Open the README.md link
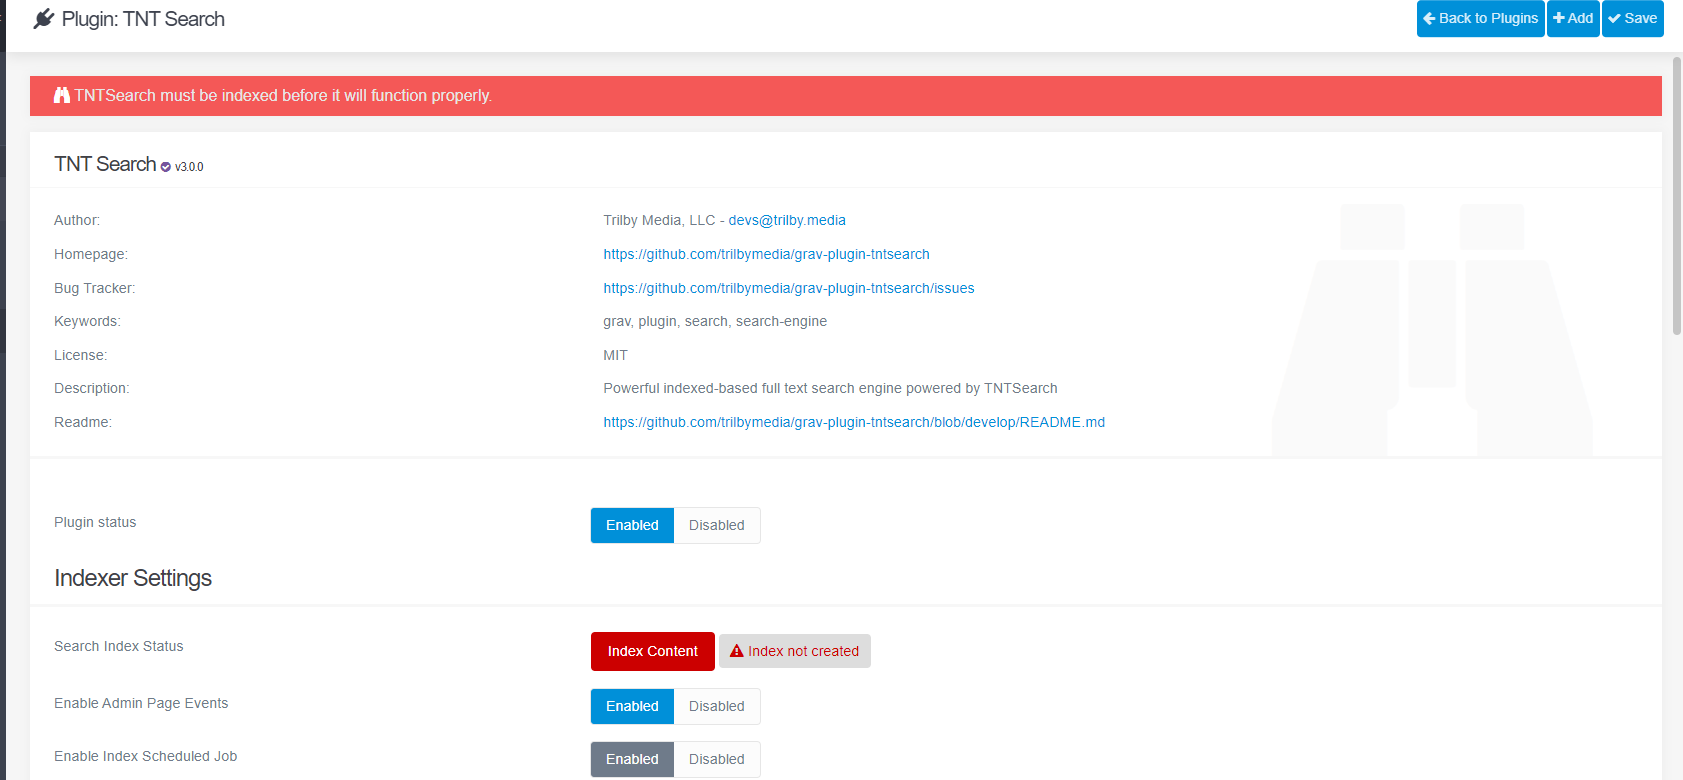 [x=854, y=422]
